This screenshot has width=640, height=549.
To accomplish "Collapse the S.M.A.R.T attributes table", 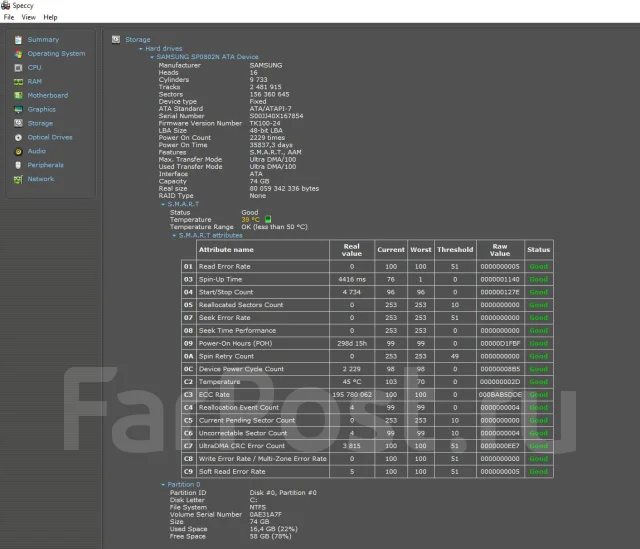I will pos(174,236).
